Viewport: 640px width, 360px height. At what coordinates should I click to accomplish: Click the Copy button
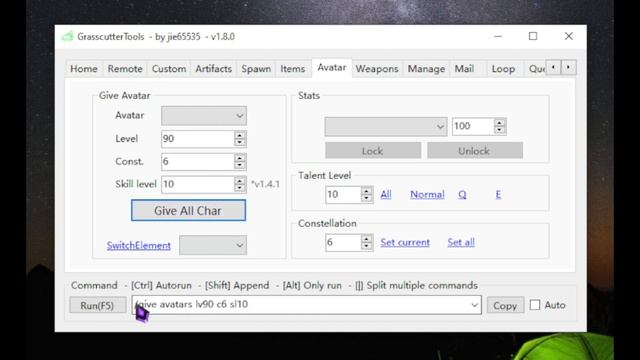pos(505,305)
